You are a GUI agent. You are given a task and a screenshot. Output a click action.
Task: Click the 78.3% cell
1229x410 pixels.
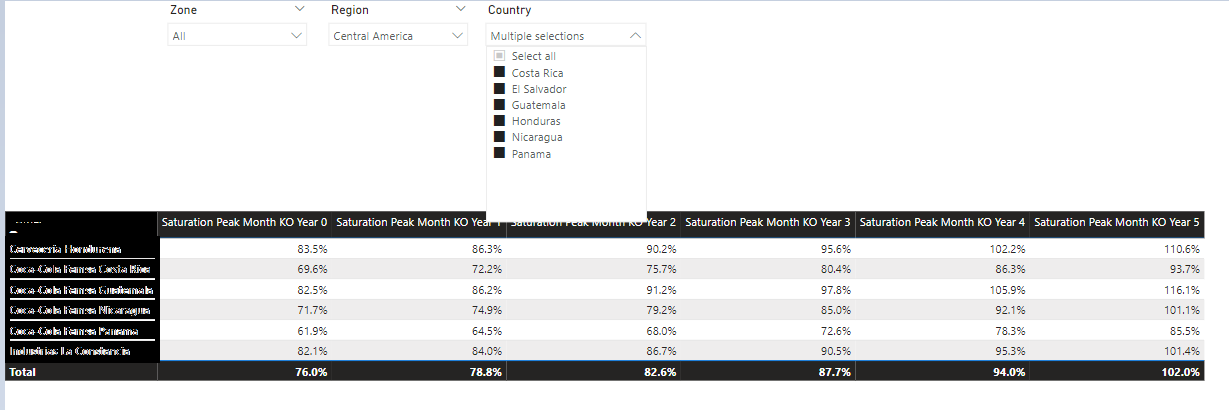[x=943, y=330]
